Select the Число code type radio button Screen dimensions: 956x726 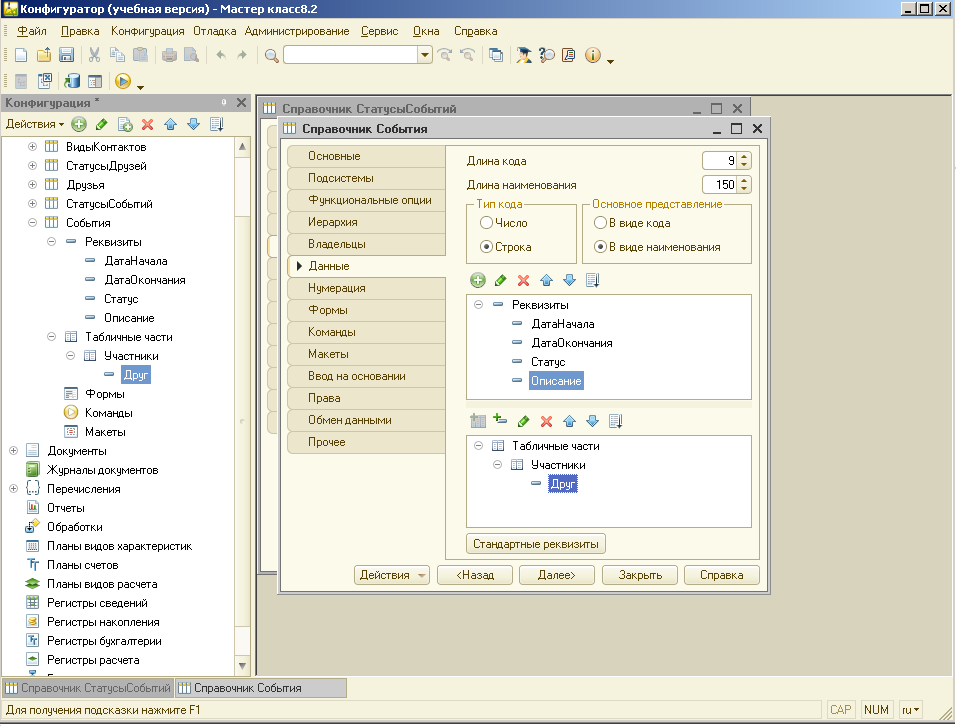(x=487, y=223)
